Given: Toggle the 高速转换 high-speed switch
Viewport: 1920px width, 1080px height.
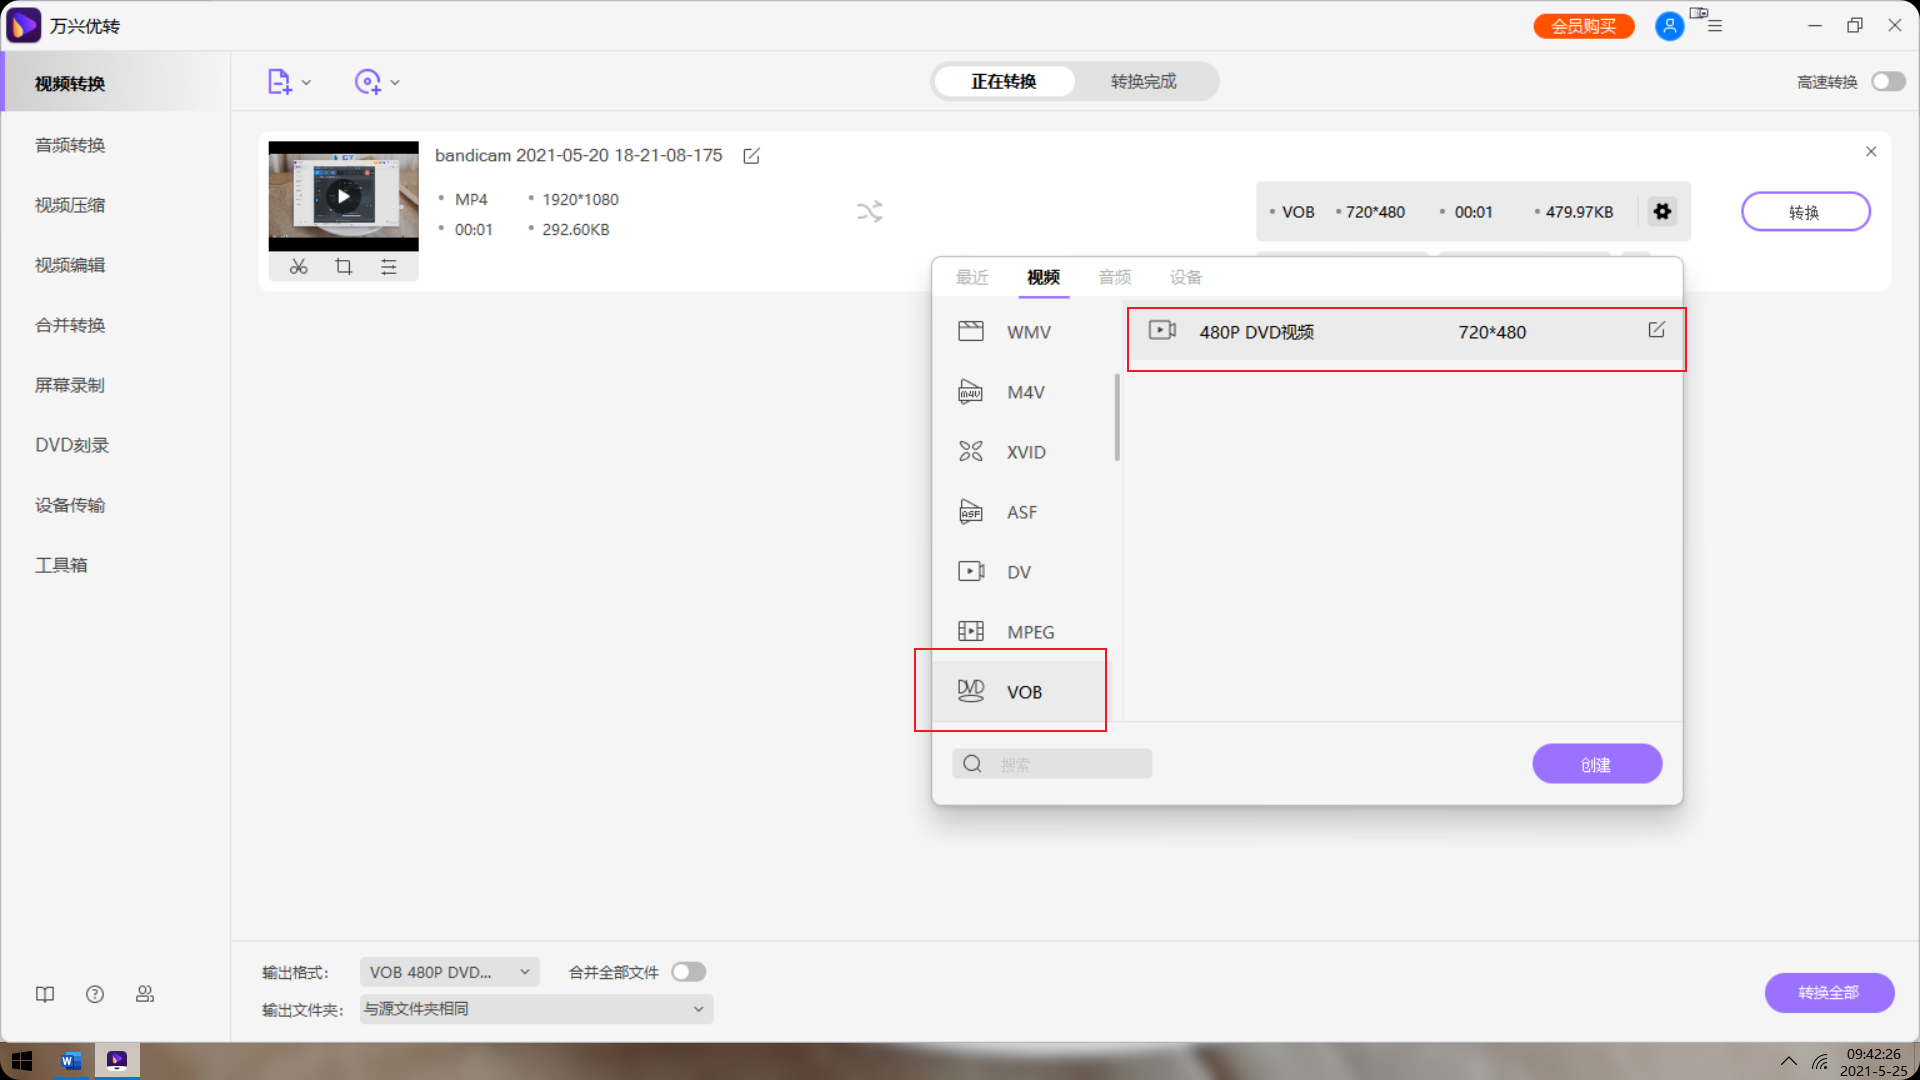Looking at the screenshot, I should pyautogui.click(x=1888, y=82).
